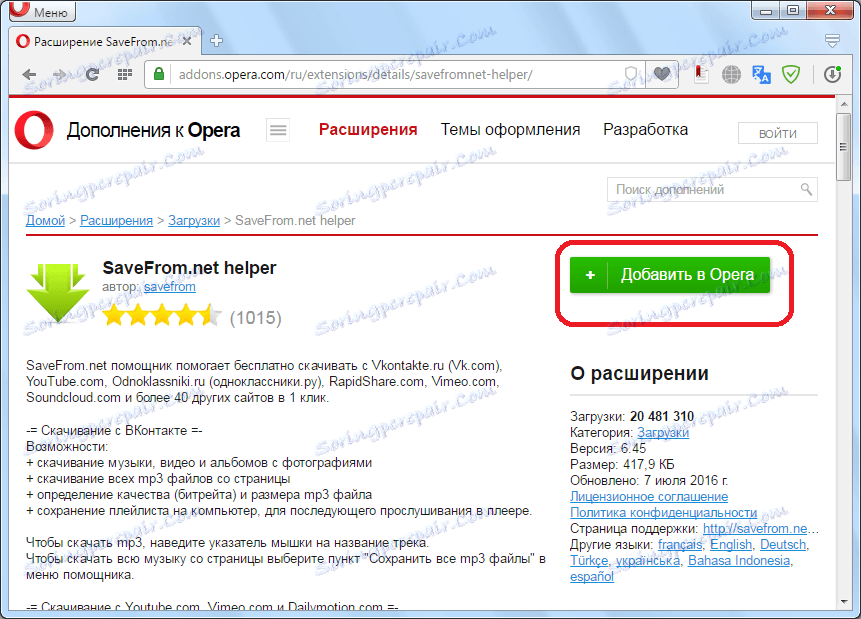Open Лицензионное соглашение link
Image resolution: width=861 pixels, height=619 pixels.
pyautogui.click(x=649, y=497)
